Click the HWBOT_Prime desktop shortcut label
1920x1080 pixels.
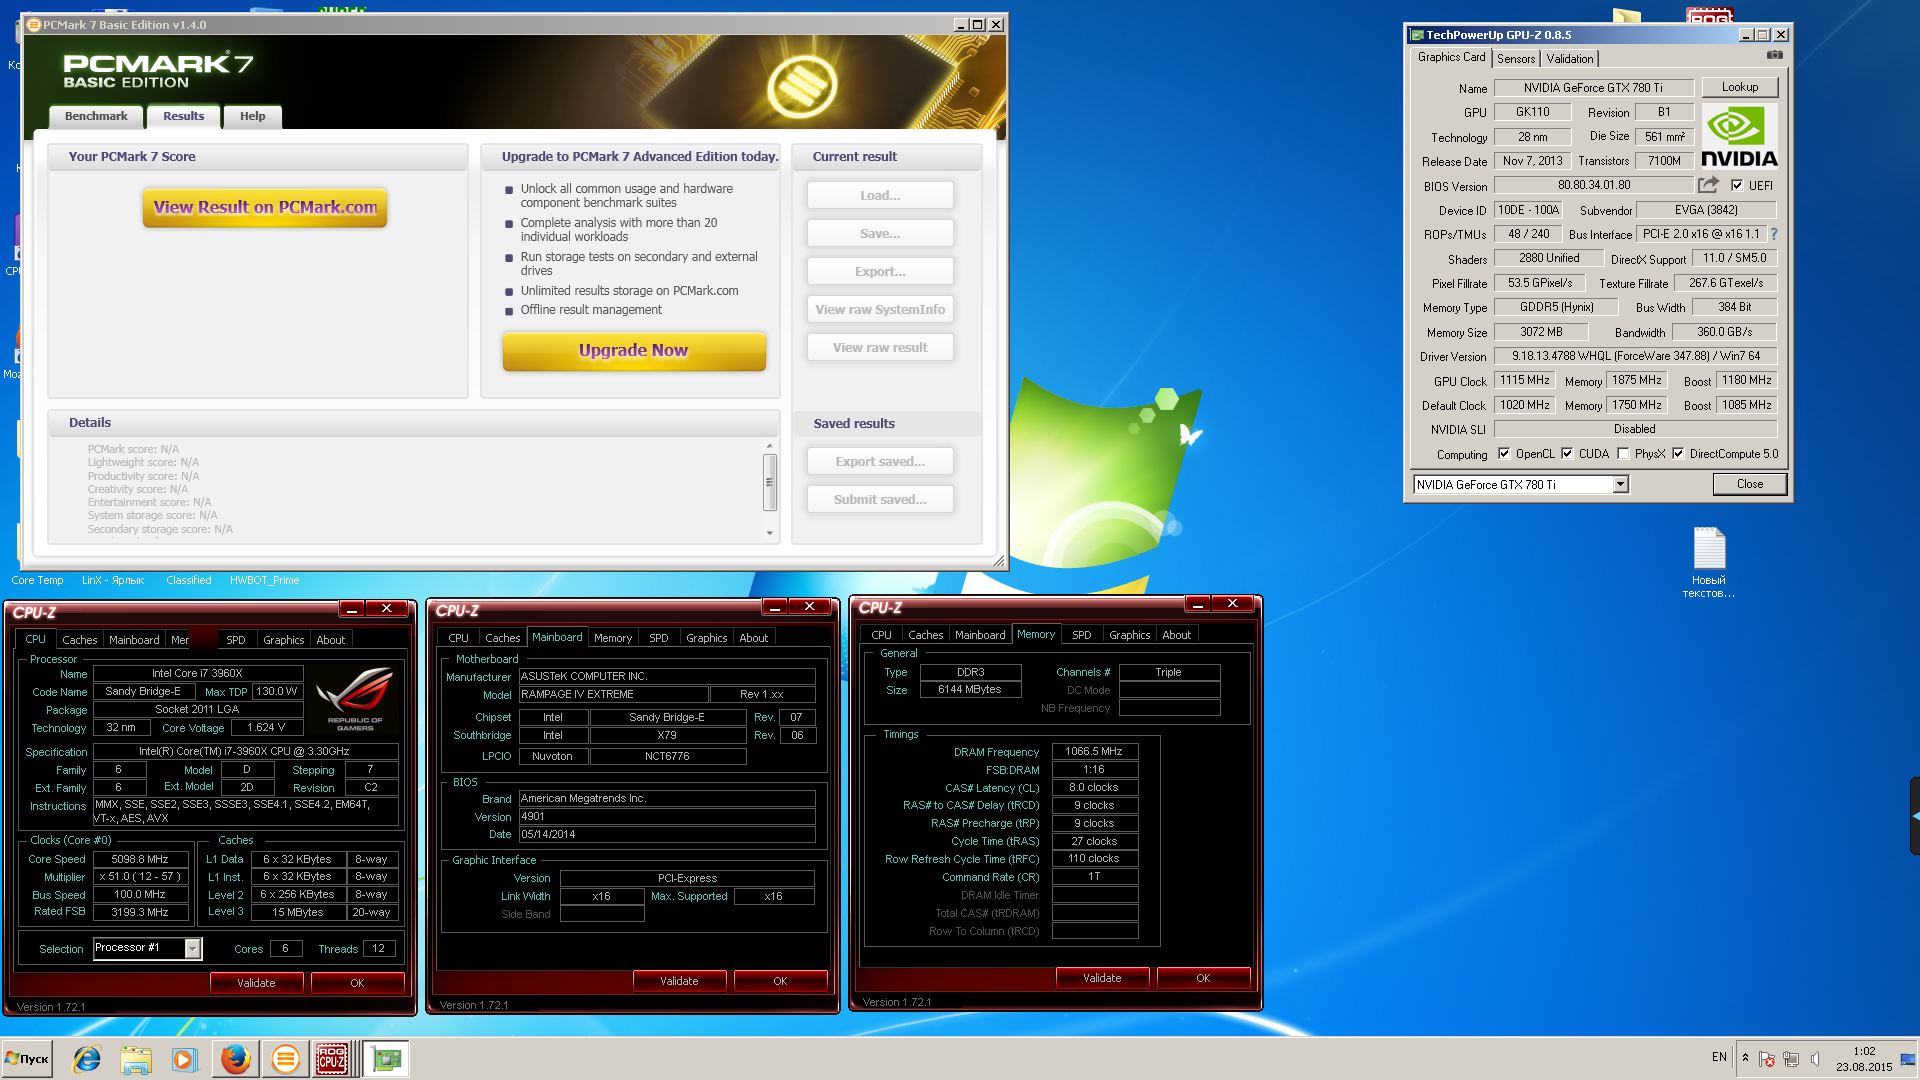click(x=264, y=580)
